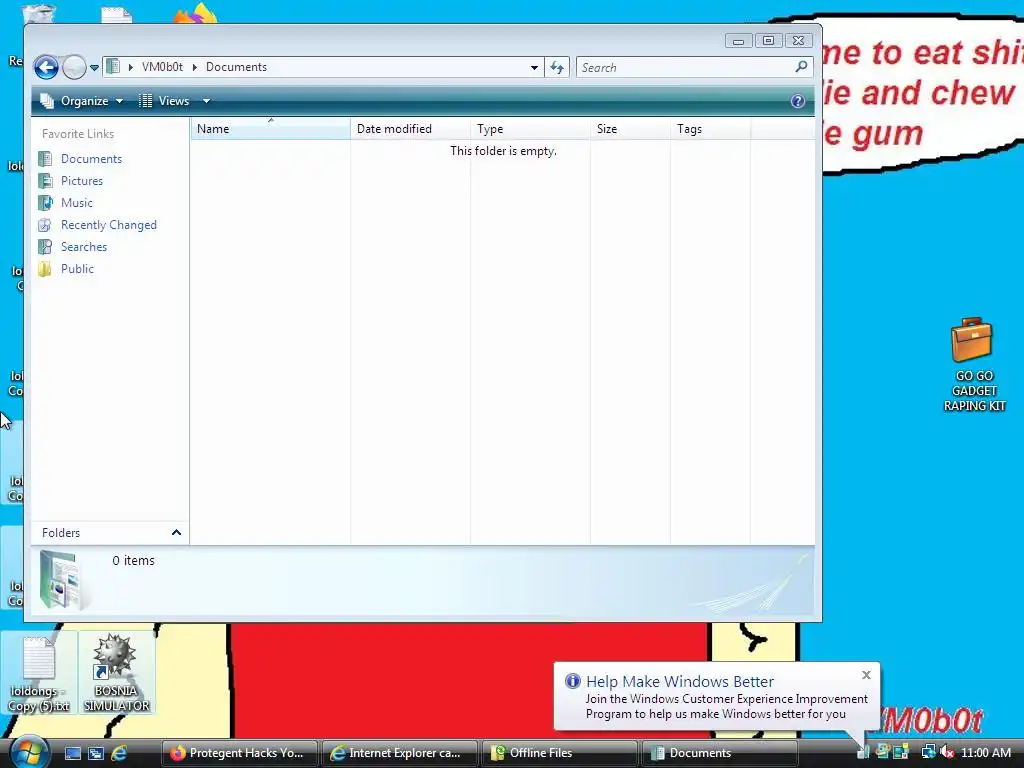Expand the Folders pane chevron
The image size is (1024, 768).
click(176, 533)
